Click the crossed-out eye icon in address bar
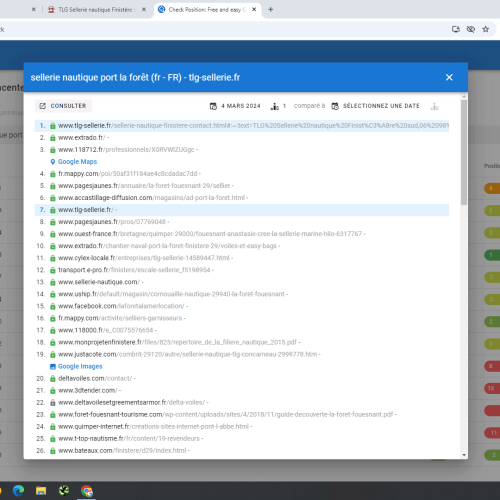 pyautogui.click(x=471, y=29)
